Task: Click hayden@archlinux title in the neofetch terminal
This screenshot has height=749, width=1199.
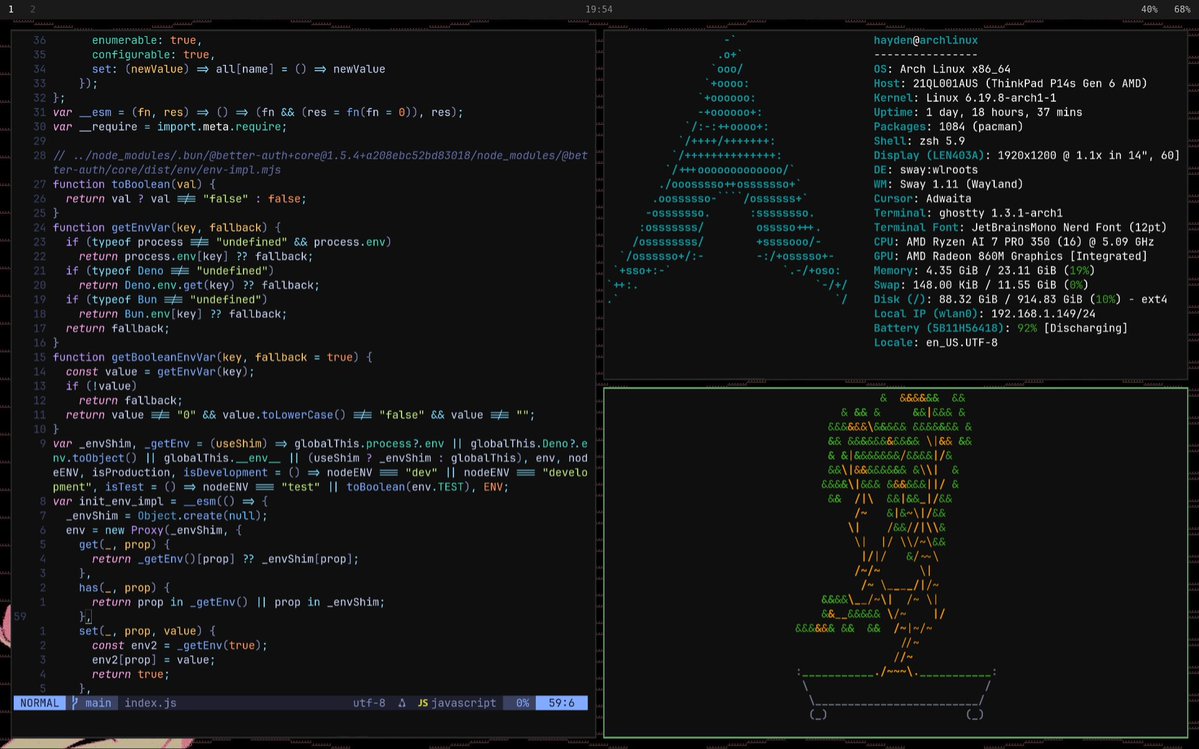Action: tap(925, 41)
